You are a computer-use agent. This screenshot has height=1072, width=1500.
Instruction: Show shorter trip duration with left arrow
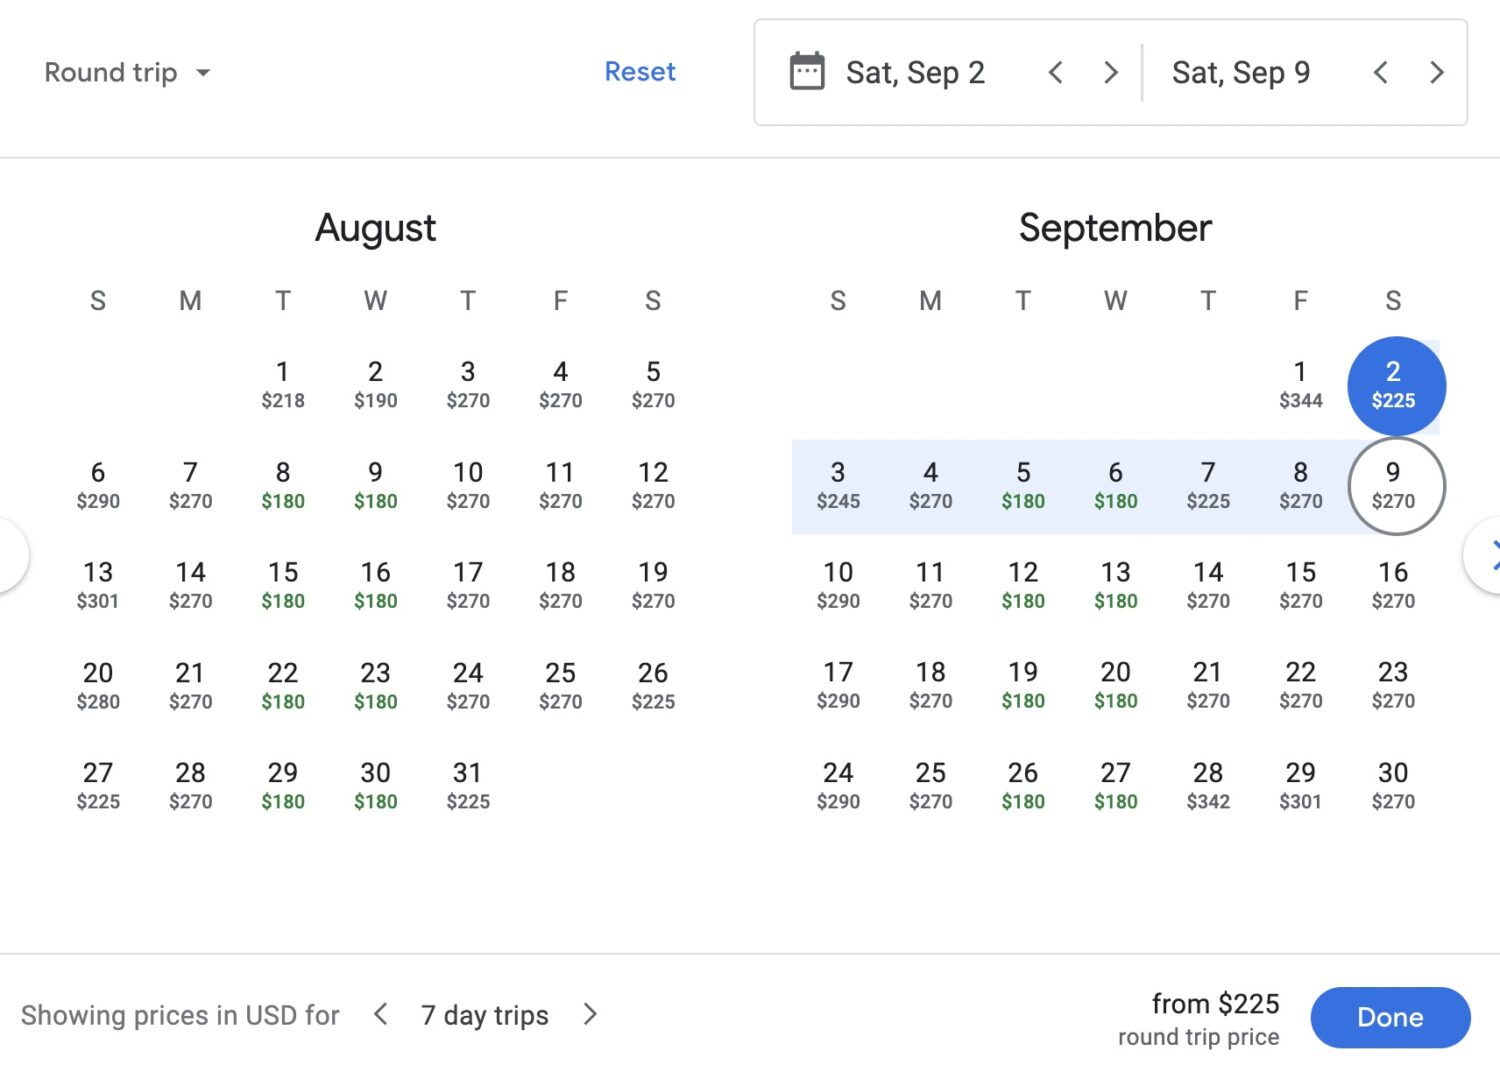click(380, 1014)
